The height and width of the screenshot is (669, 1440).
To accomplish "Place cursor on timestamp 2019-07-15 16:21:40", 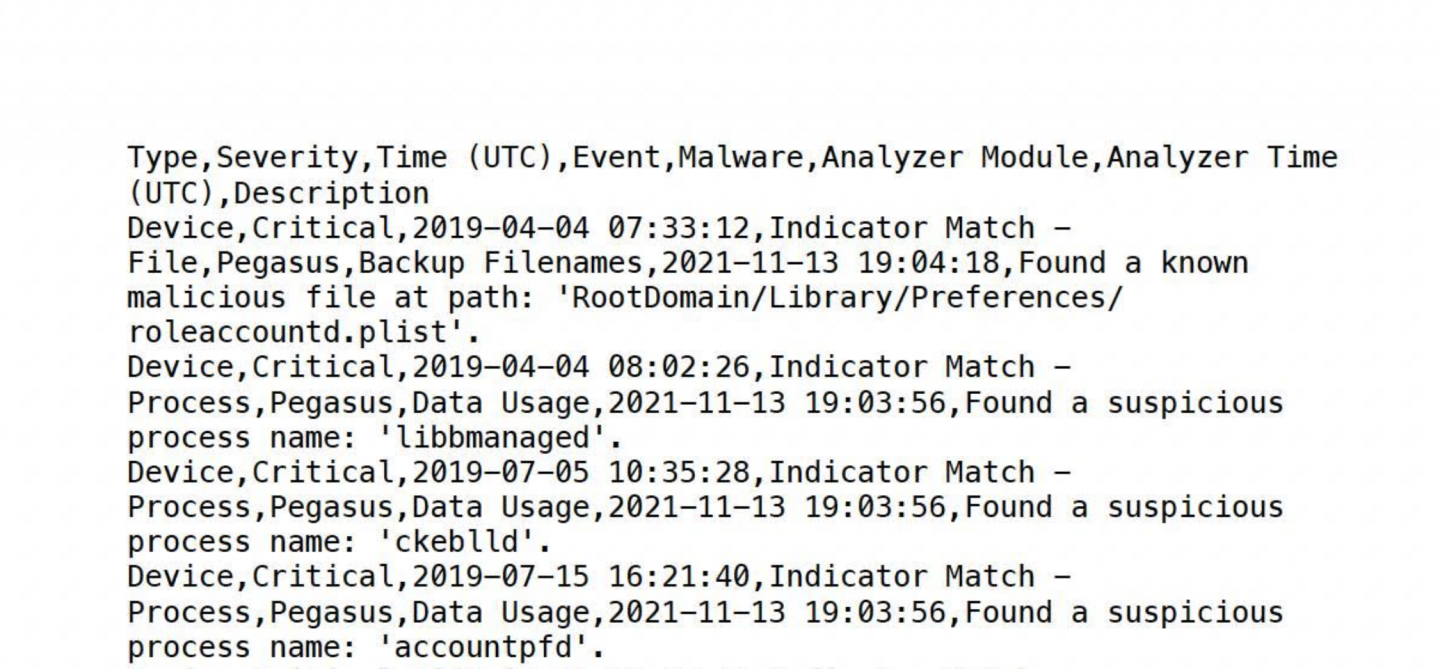I will (x=581, y=578).
